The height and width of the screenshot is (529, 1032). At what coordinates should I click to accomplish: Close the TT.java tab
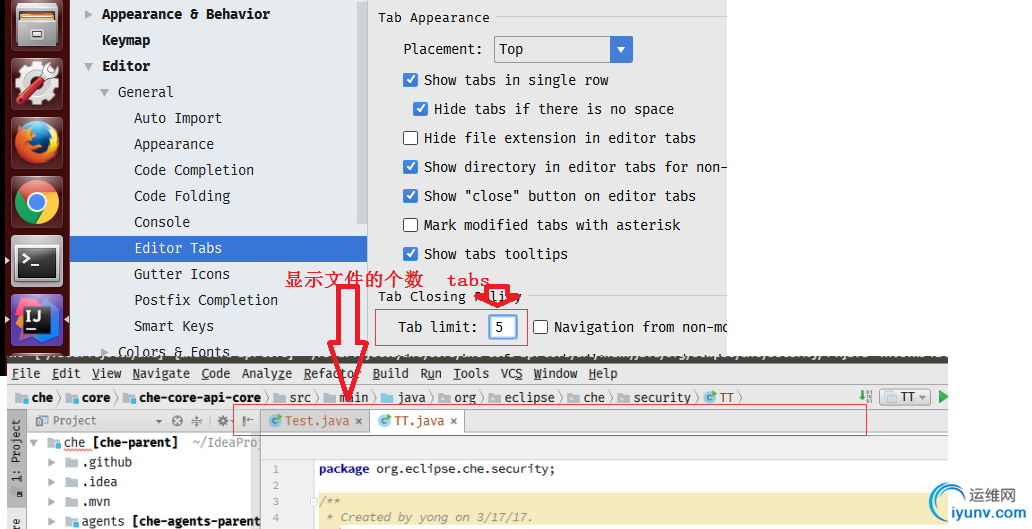[453, 421]
